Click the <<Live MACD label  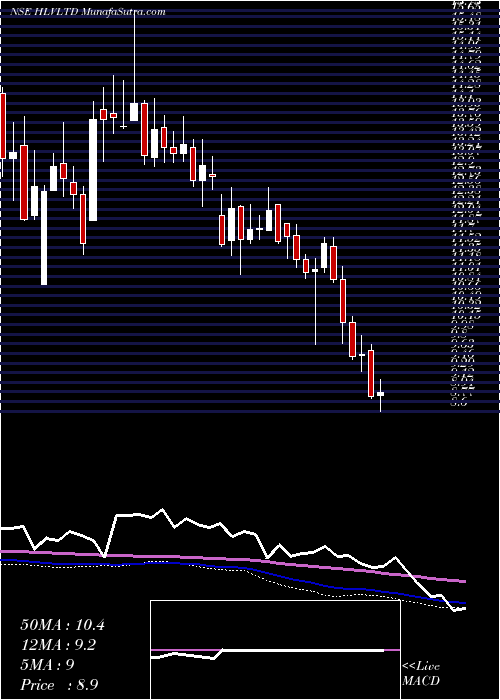(421, 674)
